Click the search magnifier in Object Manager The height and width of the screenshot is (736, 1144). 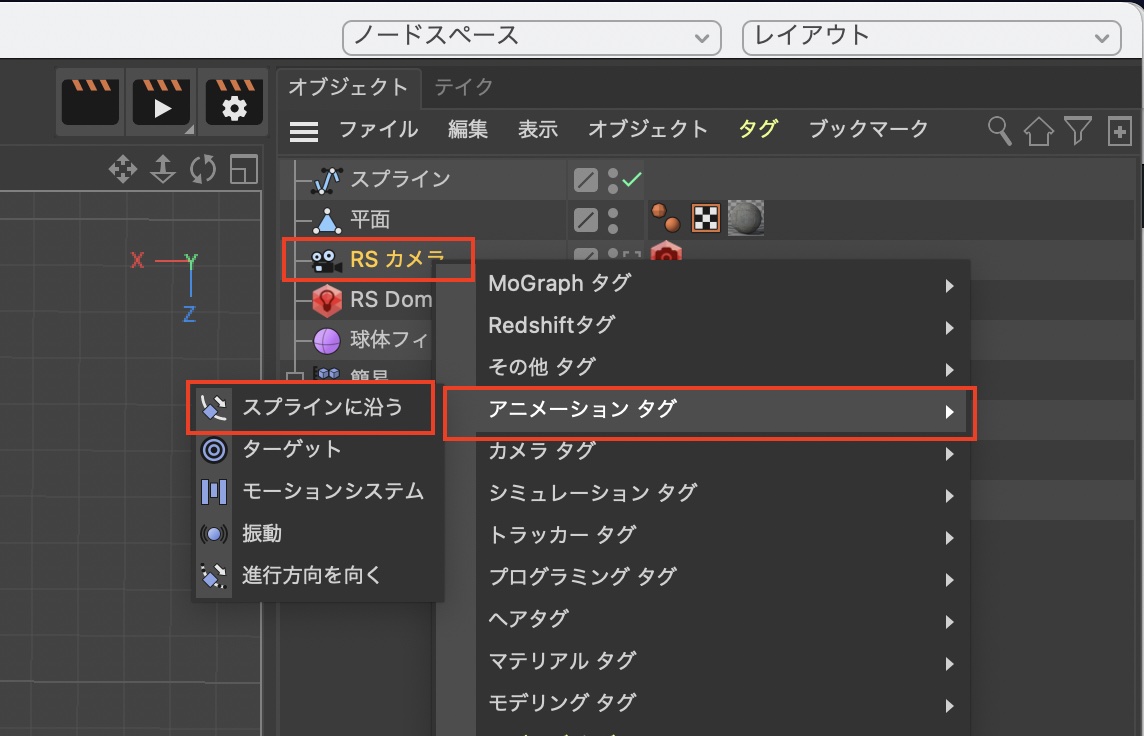coord(999,130)
